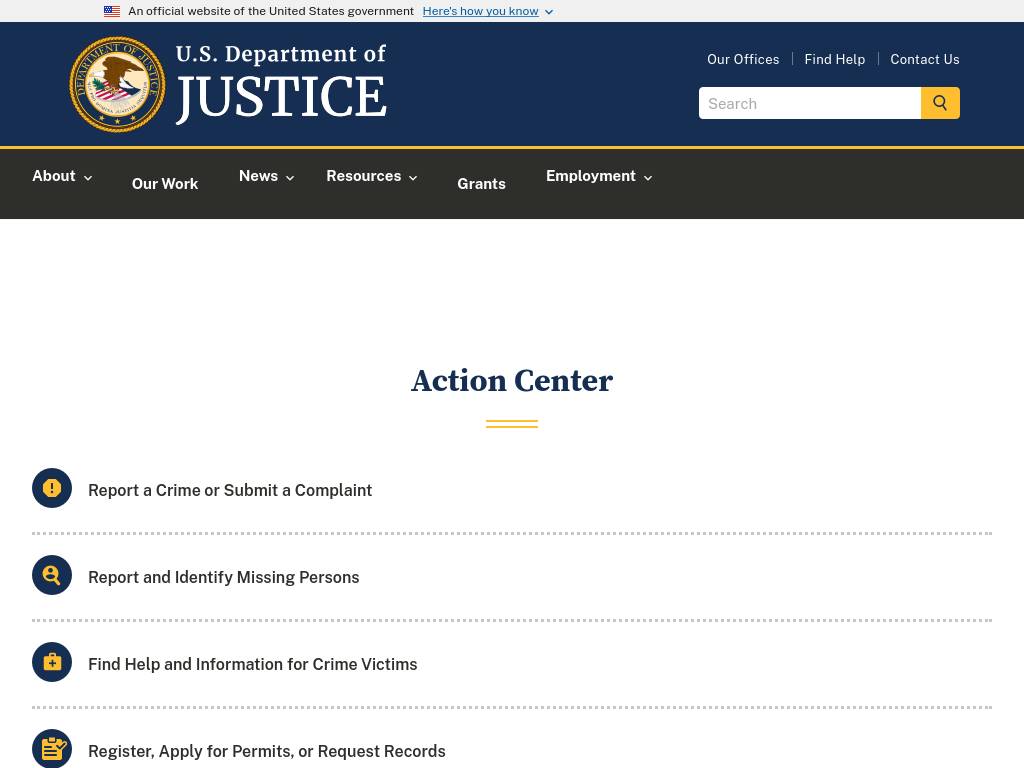
Task: Click the exclamation icon for Report a Crime
Action: coord(52,488)
